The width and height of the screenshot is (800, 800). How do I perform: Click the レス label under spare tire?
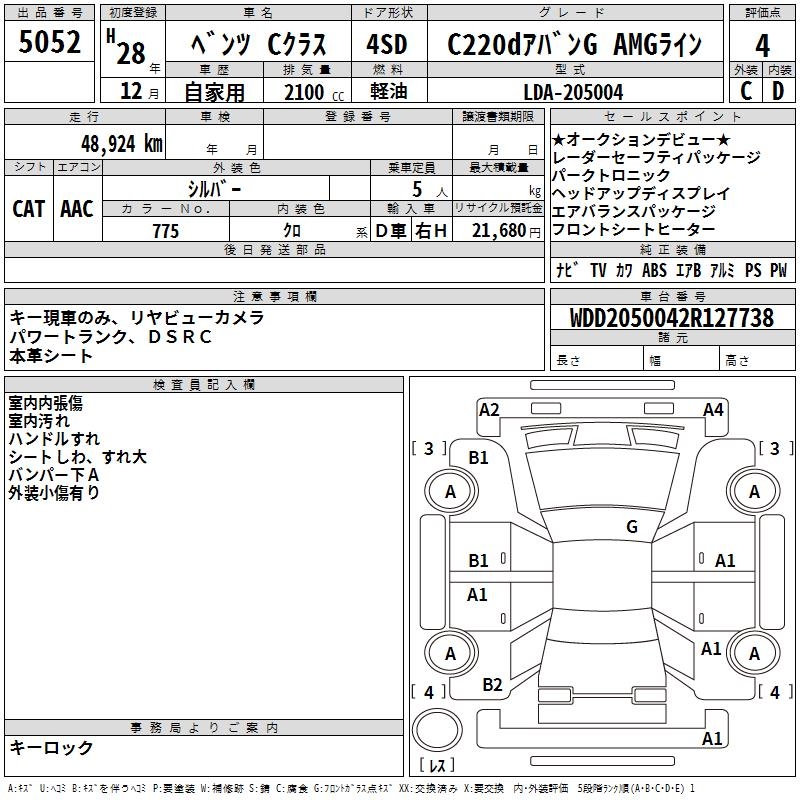(x=437, y=765)
